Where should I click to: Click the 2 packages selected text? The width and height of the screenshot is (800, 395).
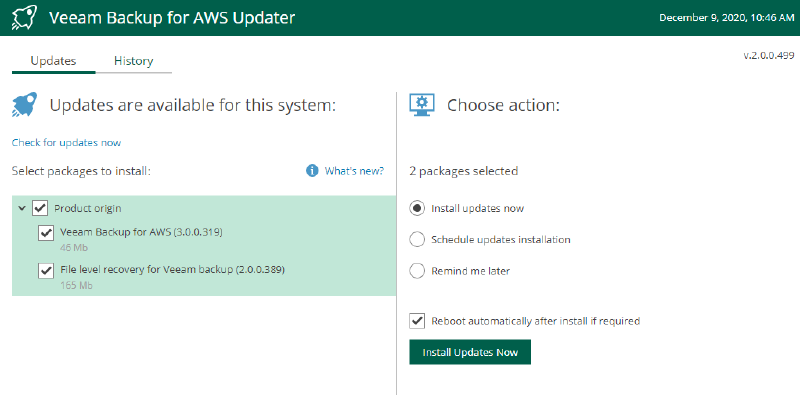click(464, 171)
